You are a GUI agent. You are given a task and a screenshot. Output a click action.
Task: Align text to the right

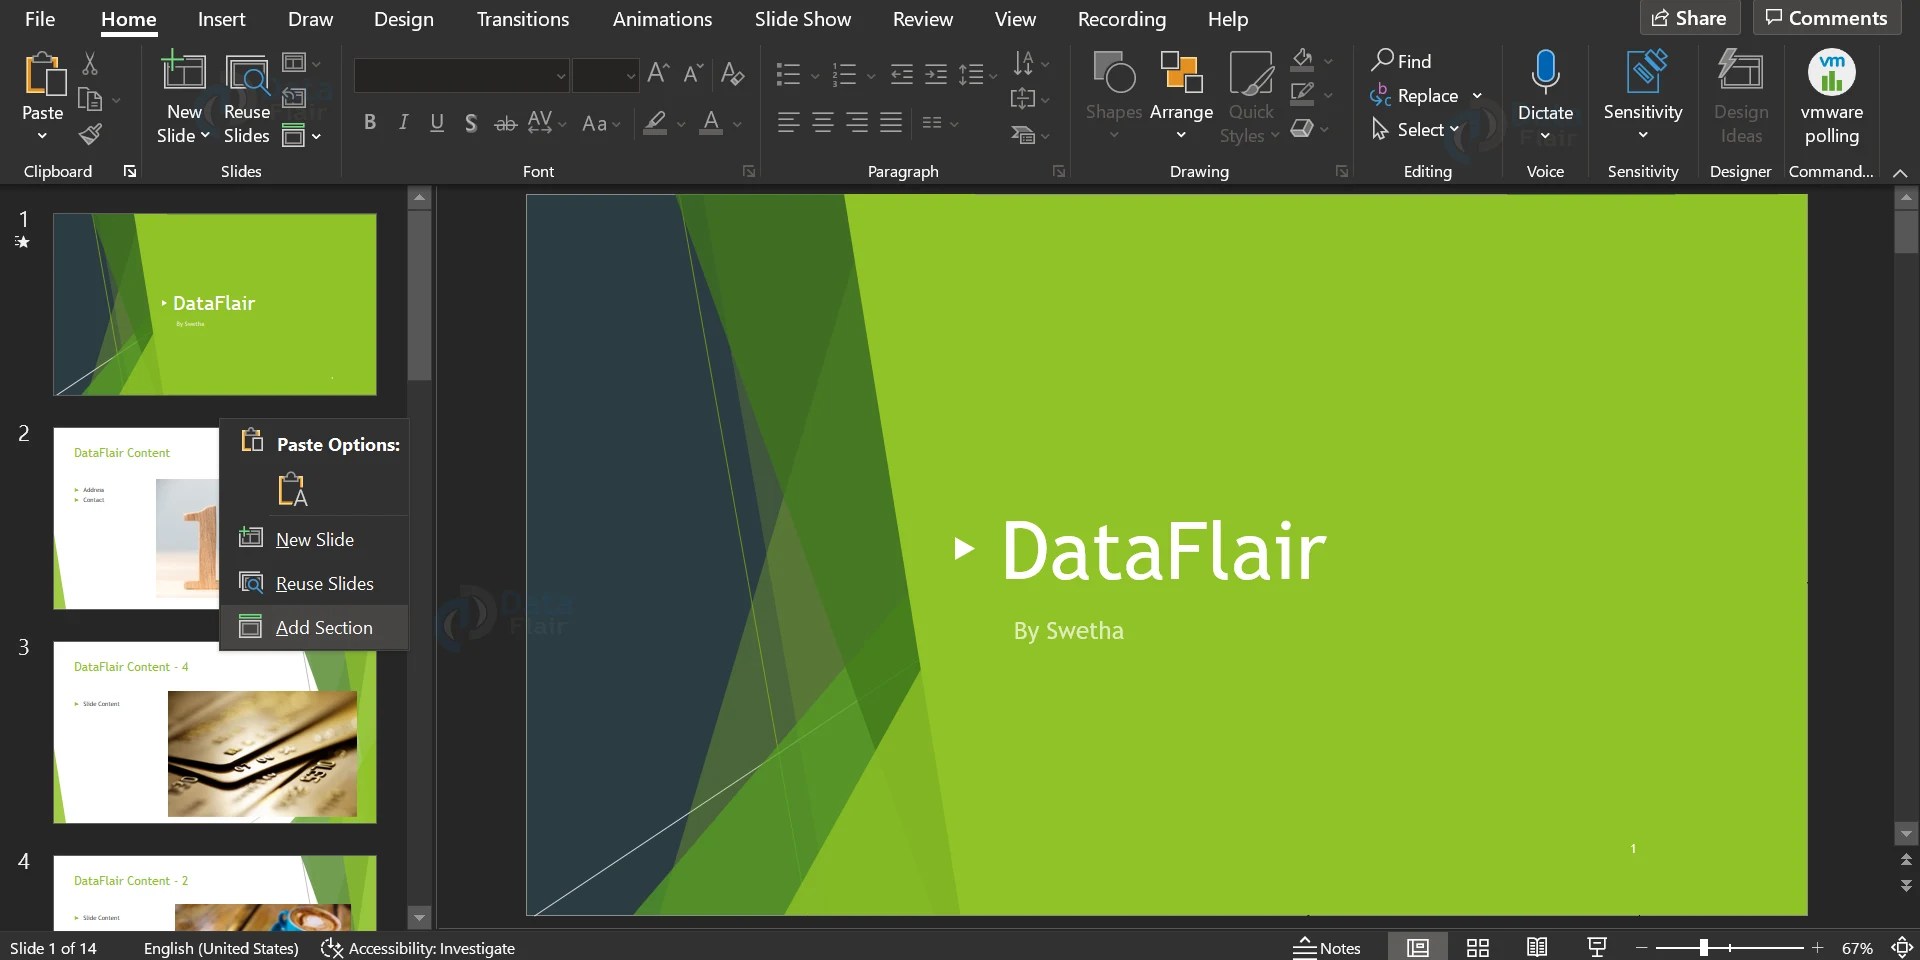pyautogui.click(x=857, y=123)
